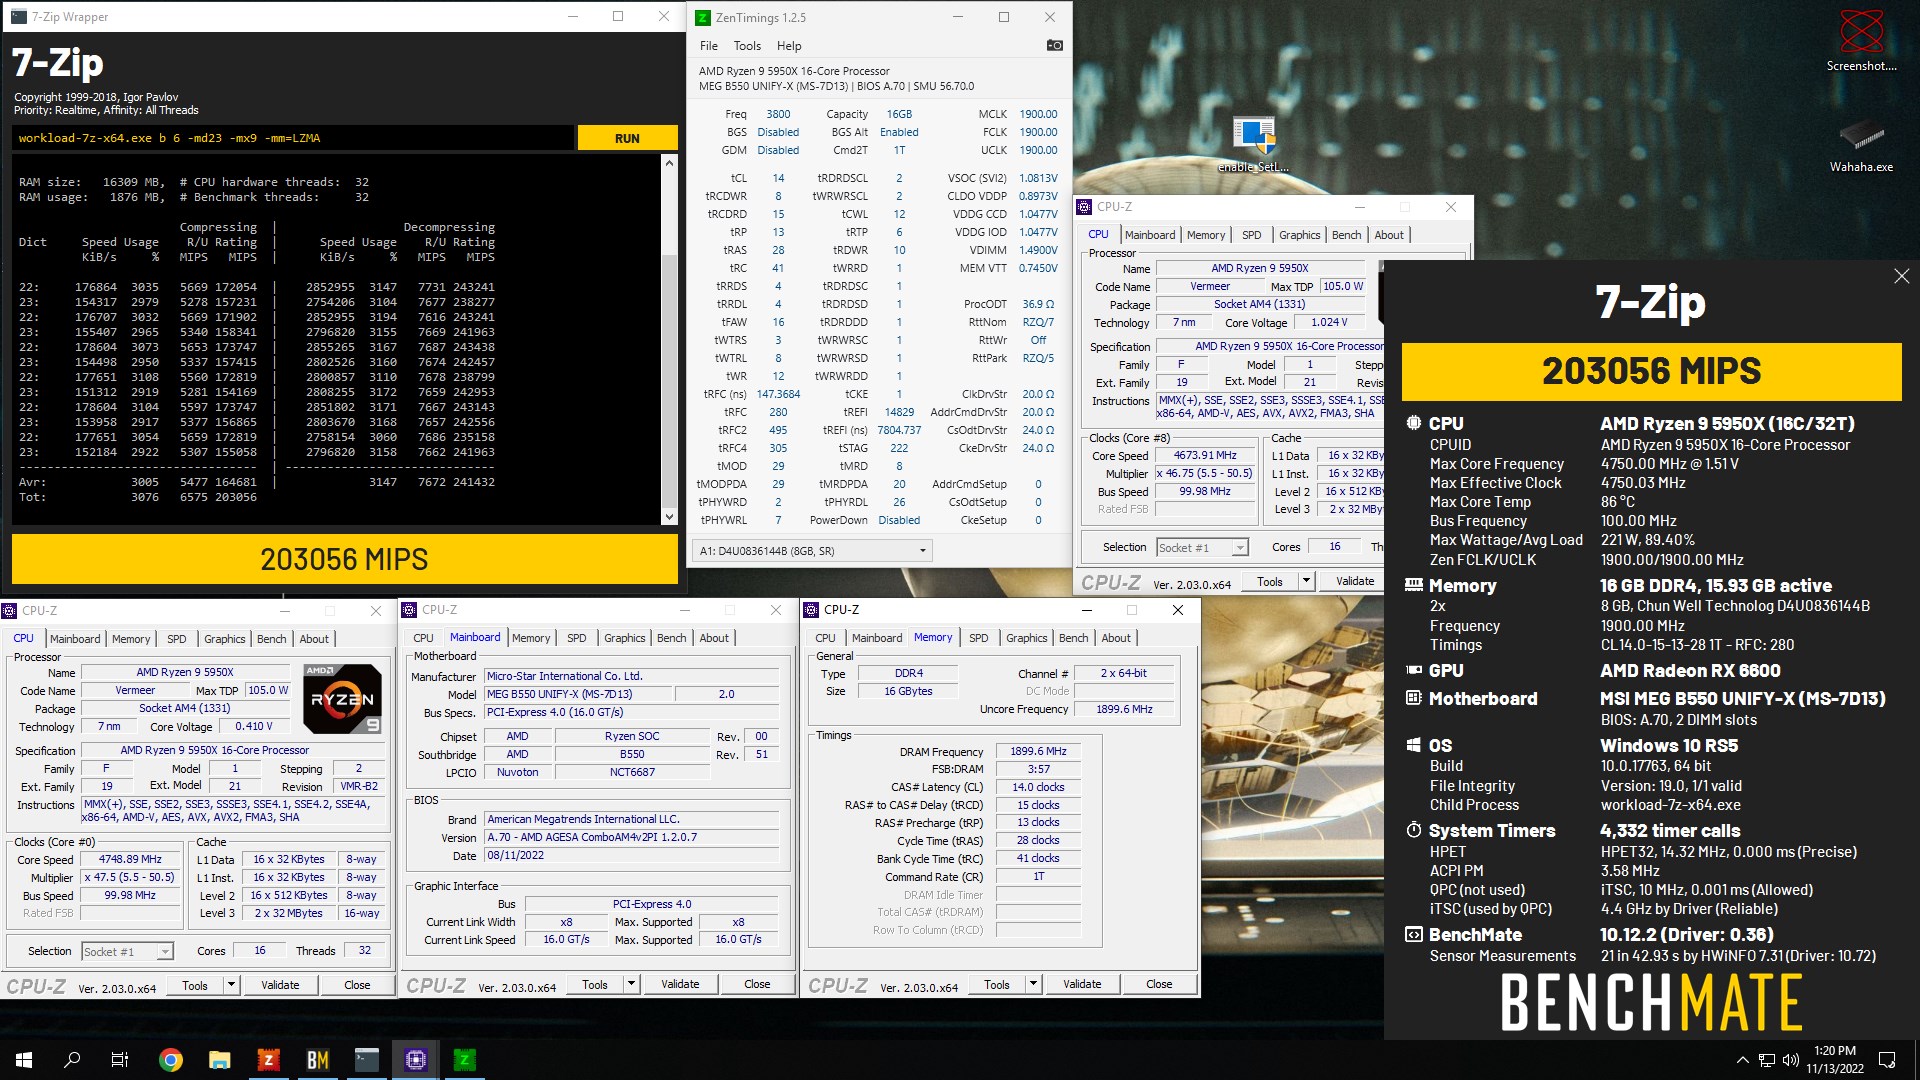Select Mainboard tab in upper CPU-Z window
Screen dimensions: 1920x1080
click(x=1150, y=235)
